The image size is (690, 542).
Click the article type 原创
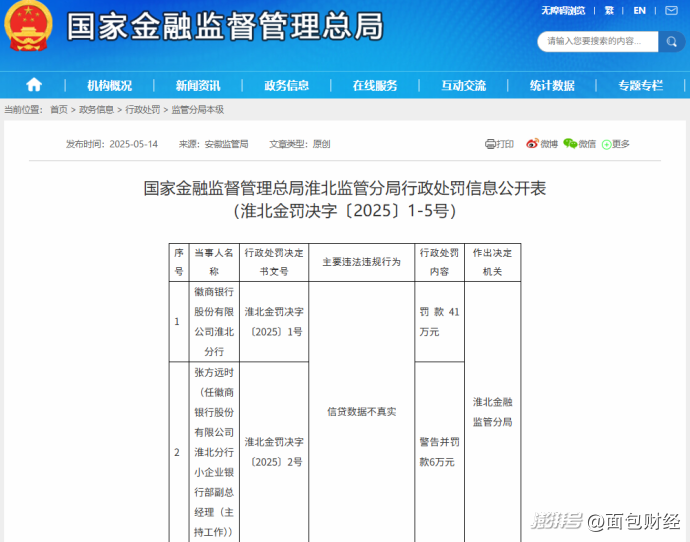click(x=321, y=144)
